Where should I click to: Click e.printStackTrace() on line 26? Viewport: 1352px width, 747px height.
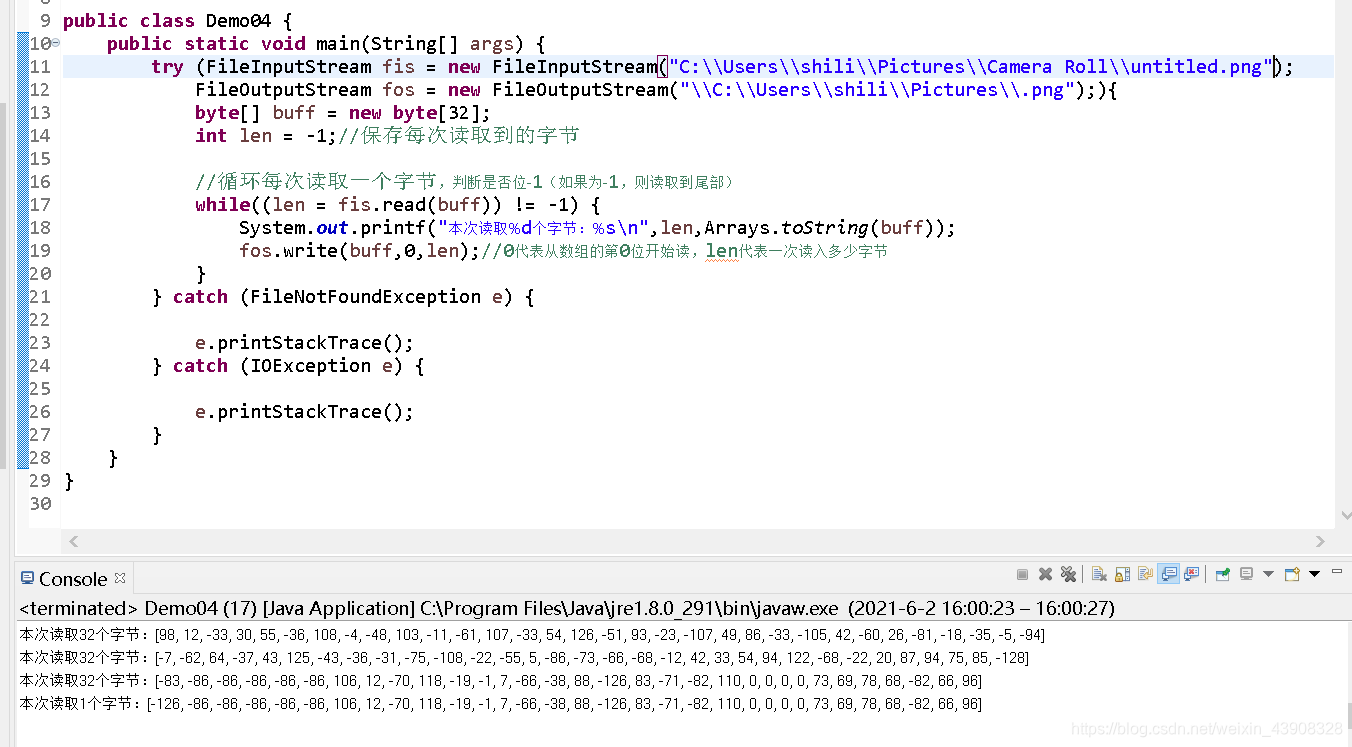(x=304, y=412)
